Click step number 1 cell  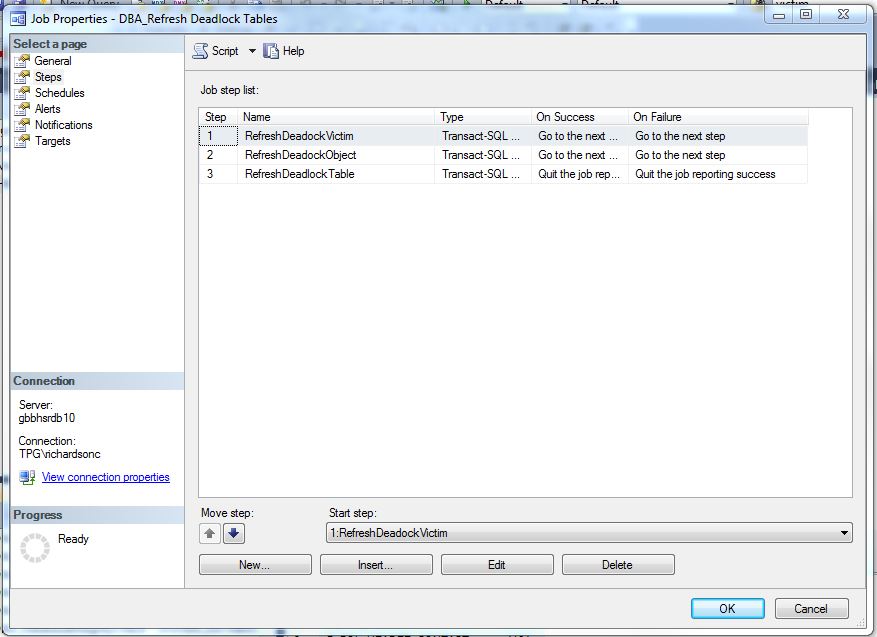[x=219, y=136]
